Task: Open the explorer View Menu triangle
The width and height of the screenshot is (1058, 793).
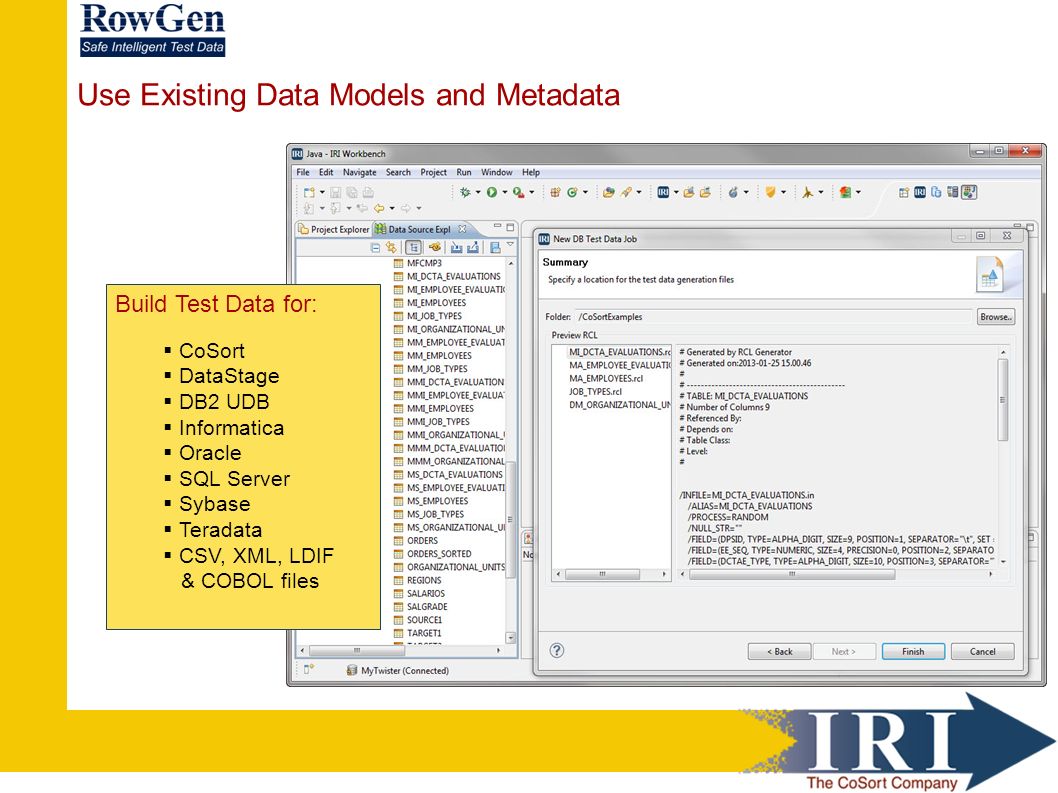Action: pos(510,245)
